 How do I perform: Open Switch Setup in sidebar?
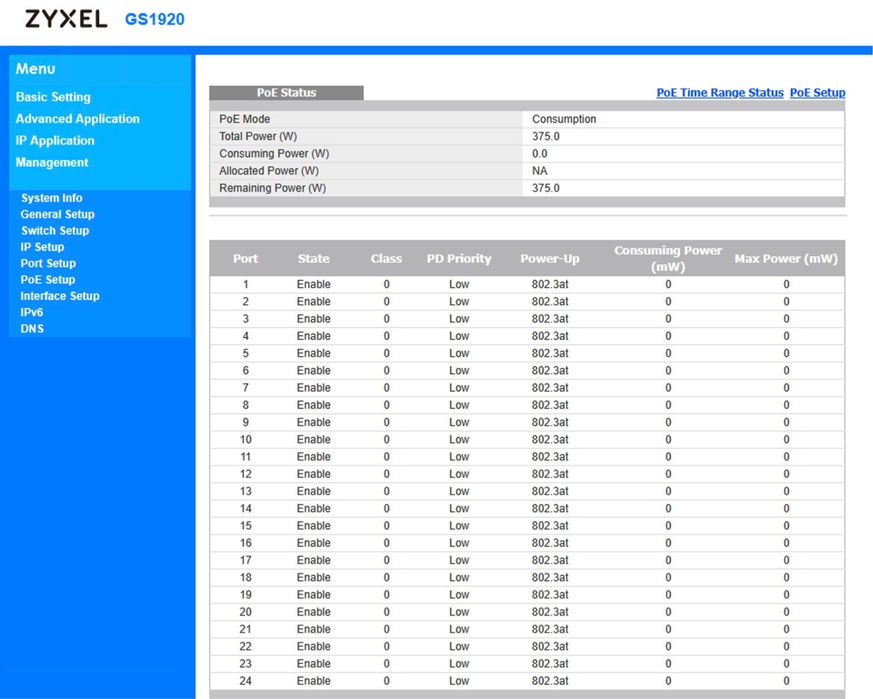coord(55,230)
